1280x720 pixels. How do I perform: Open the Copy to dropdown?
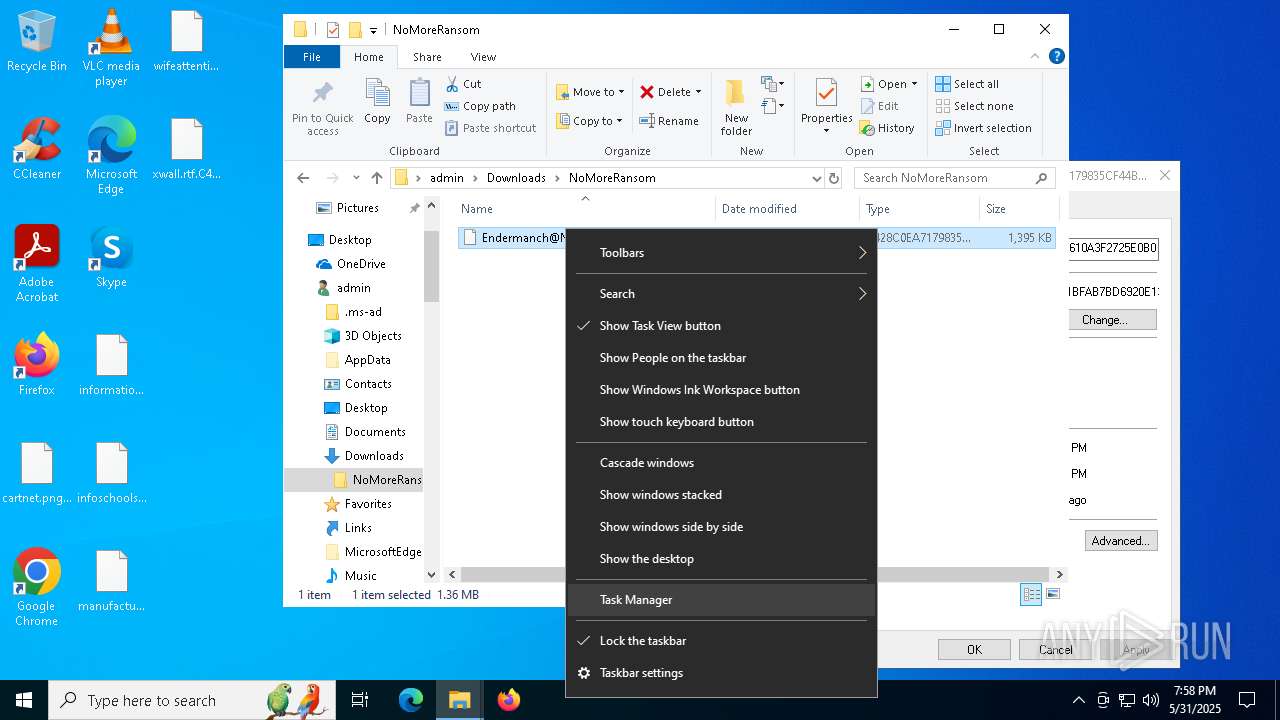(x=589, y=121)
